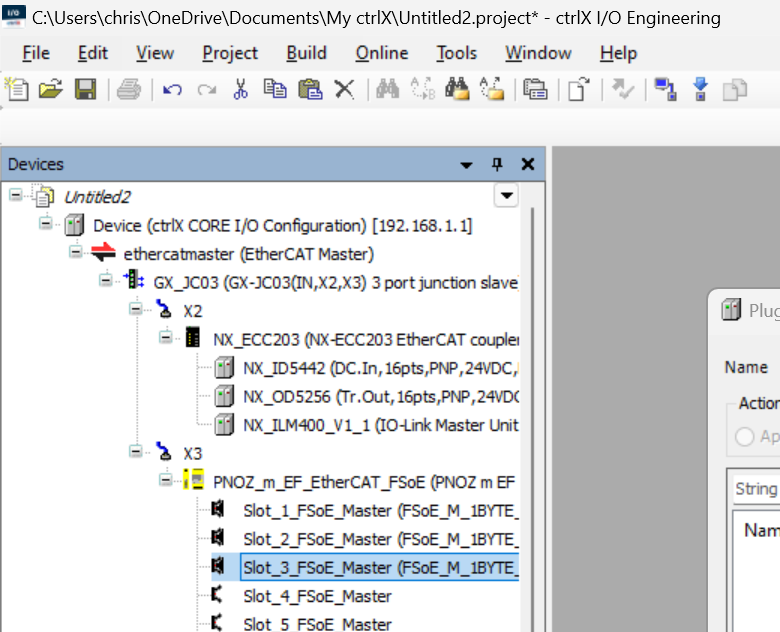Click the Find in Project binoculars-with-folder icon
780x632 pixels.
(x=457, y=90)
